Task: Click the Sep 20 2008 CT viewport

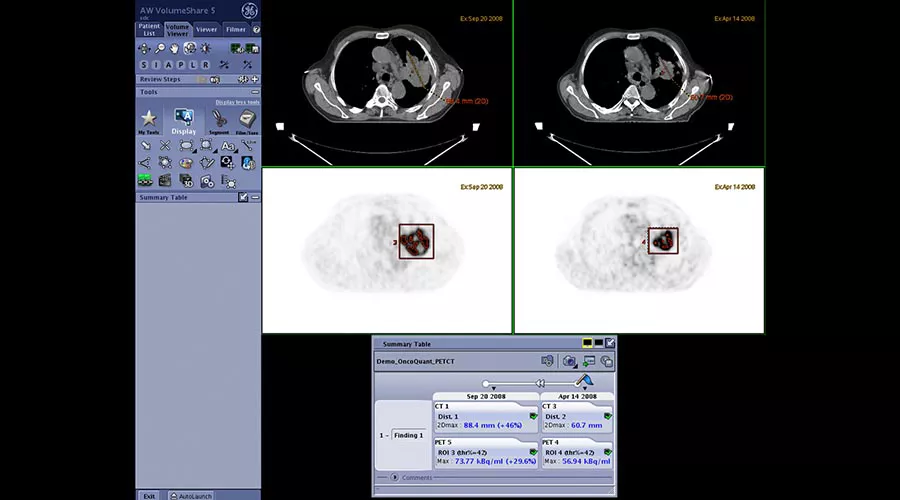Action: click(387, 84)
